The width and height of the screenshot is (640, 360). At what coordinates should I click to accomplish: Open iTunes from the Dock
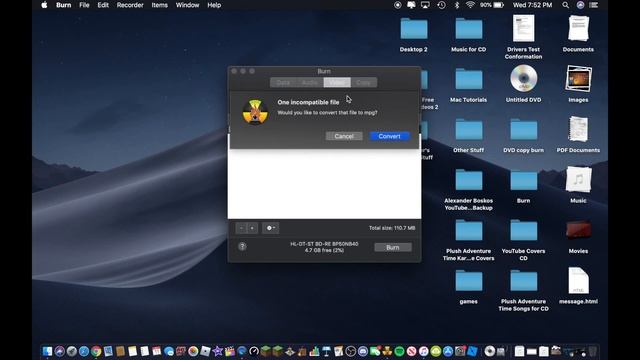[424, 351]
